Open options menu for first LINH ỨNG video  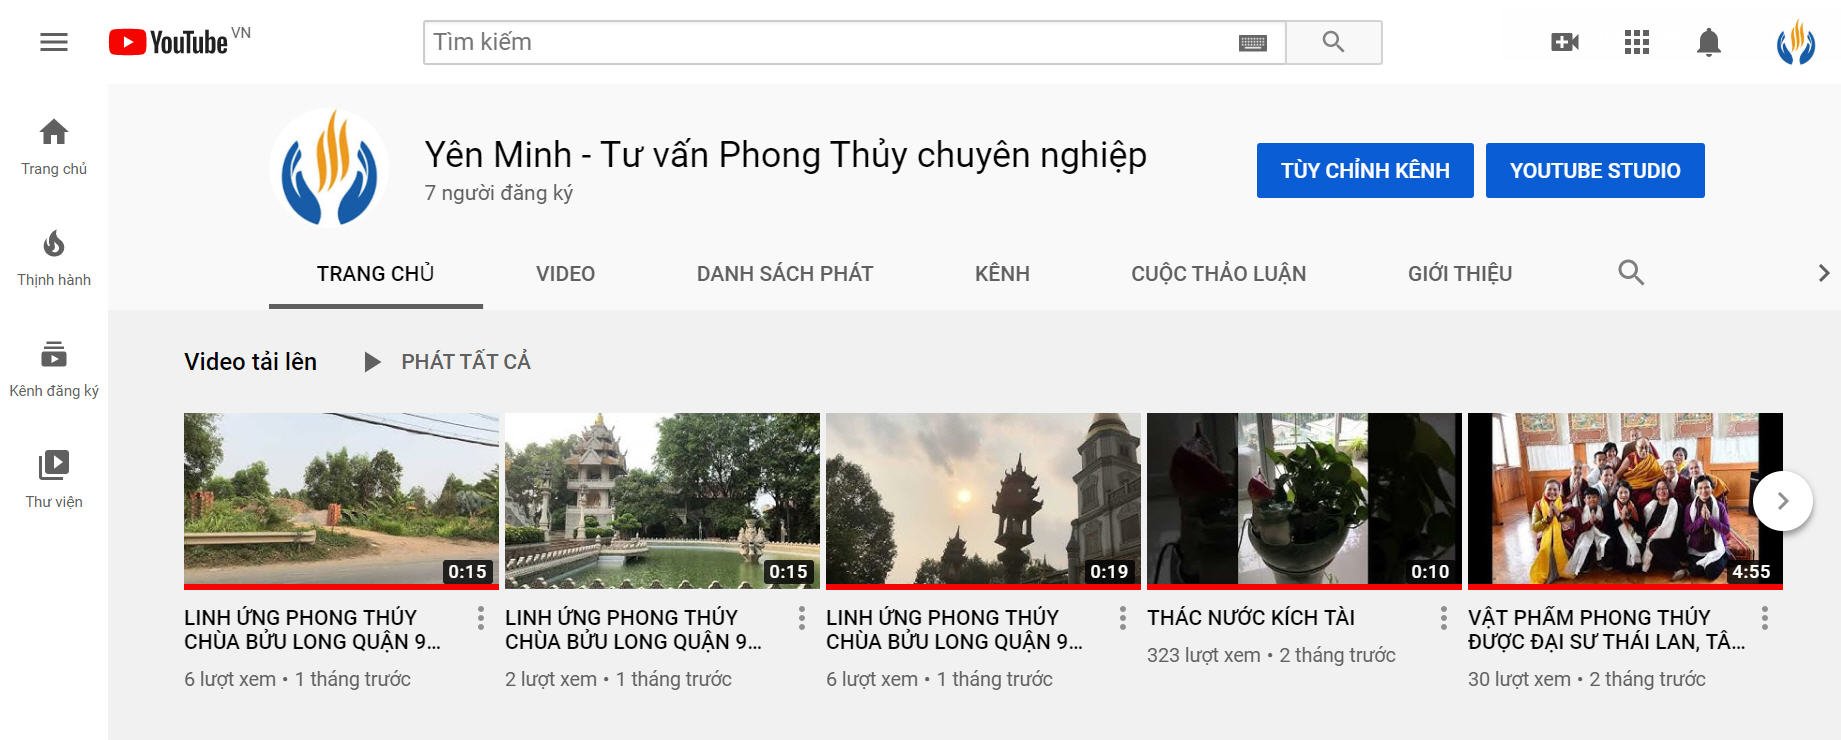coord(481,618)
